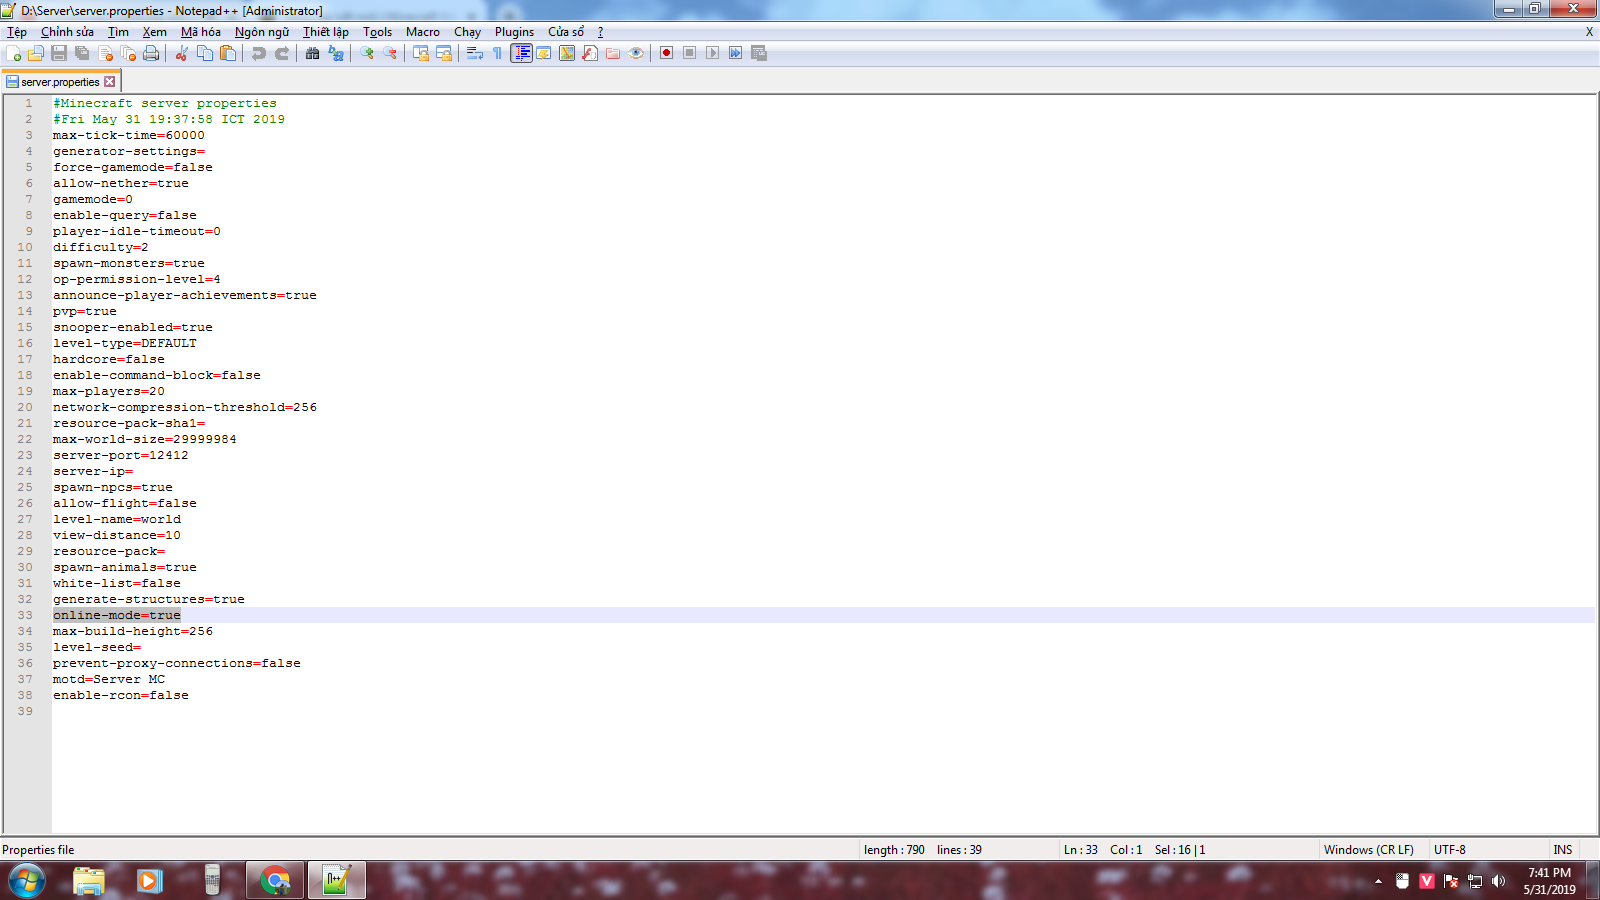Play back the recorded macro

click(713, 53)
